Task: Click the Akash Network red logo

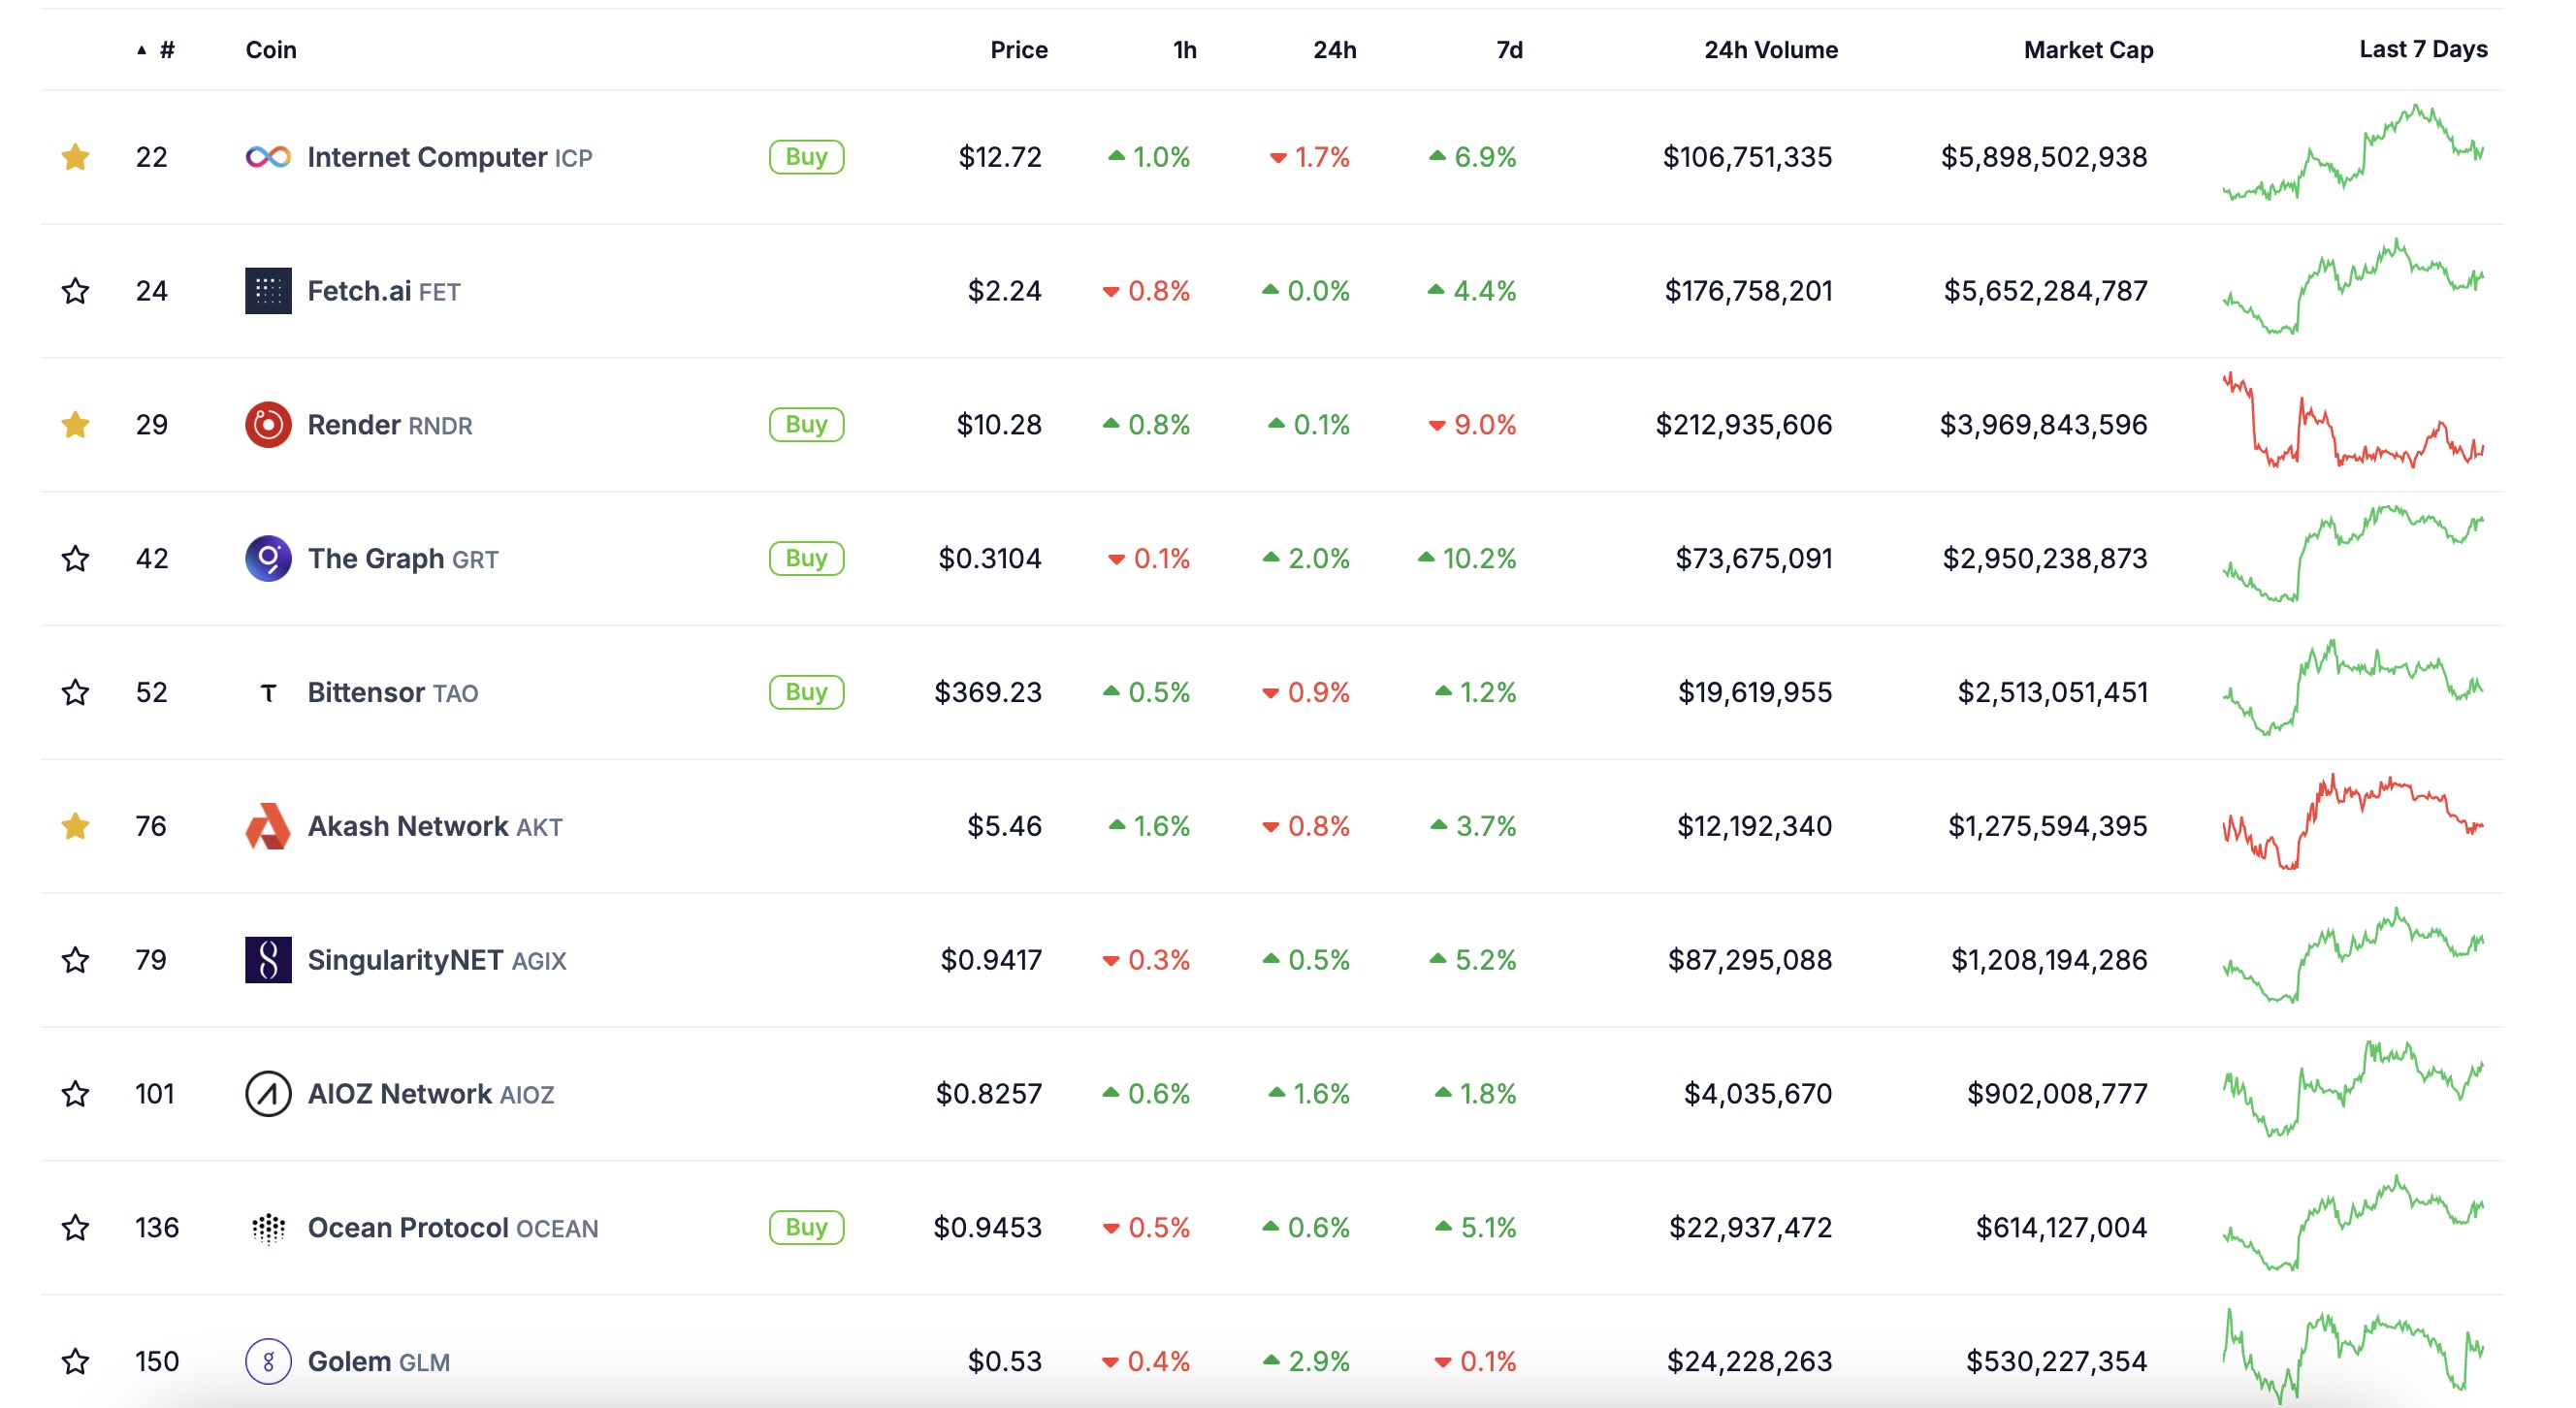Action: click(268, 826)
